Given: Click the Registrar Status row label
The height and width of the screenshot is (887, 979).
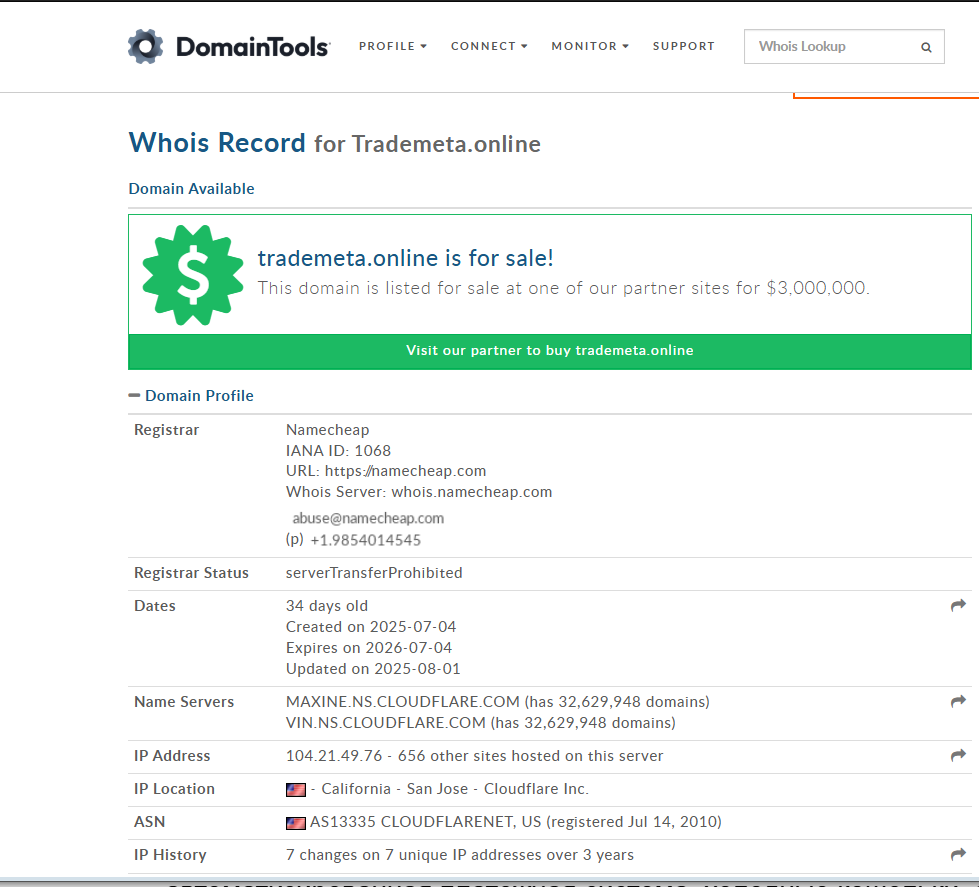Looking at the screenshot, I should [x=192, y=573].
